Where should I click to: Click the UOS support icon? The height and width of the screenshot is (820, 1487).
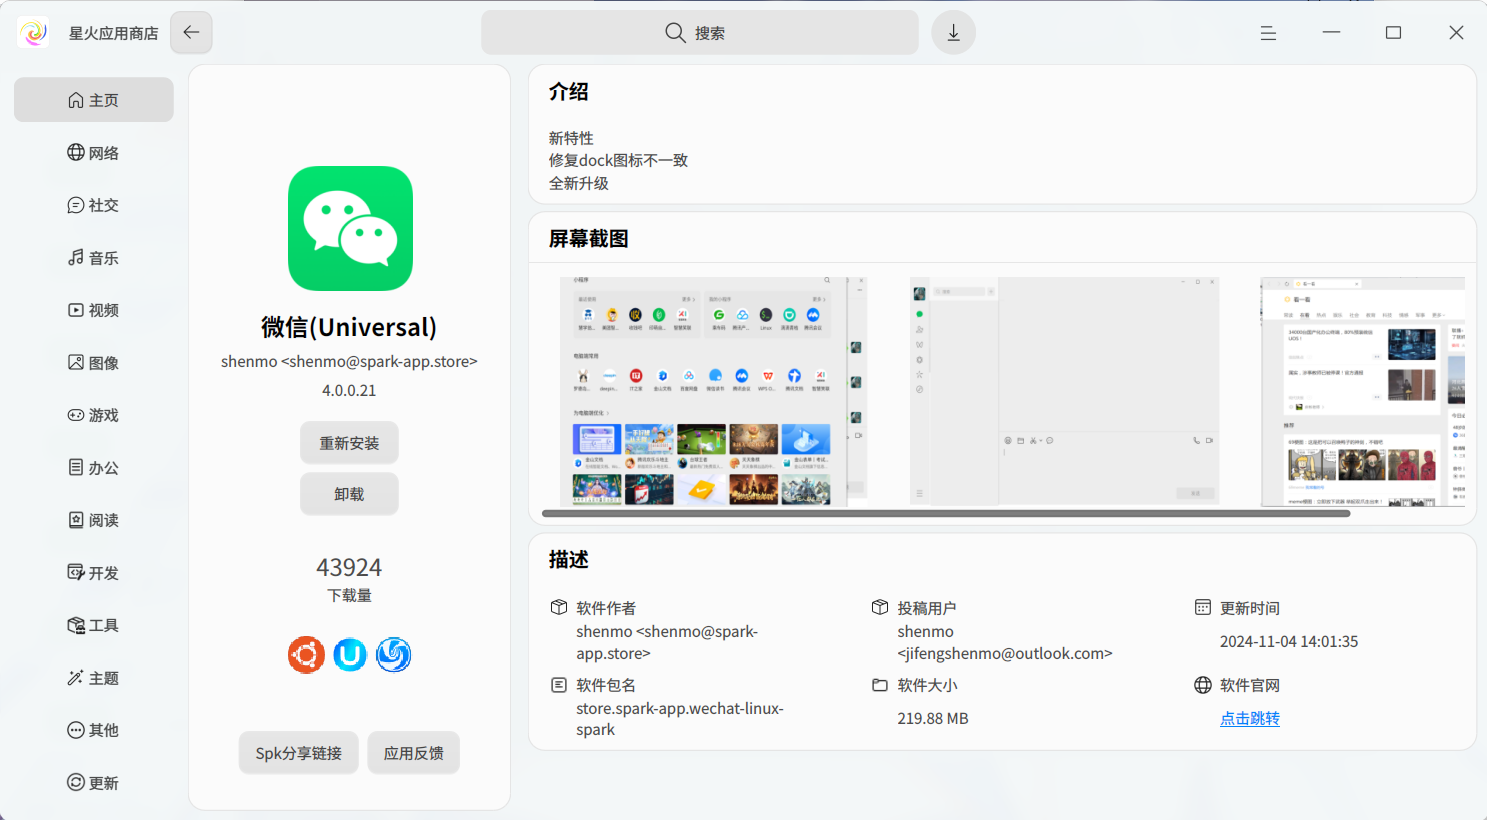[350, 655]
